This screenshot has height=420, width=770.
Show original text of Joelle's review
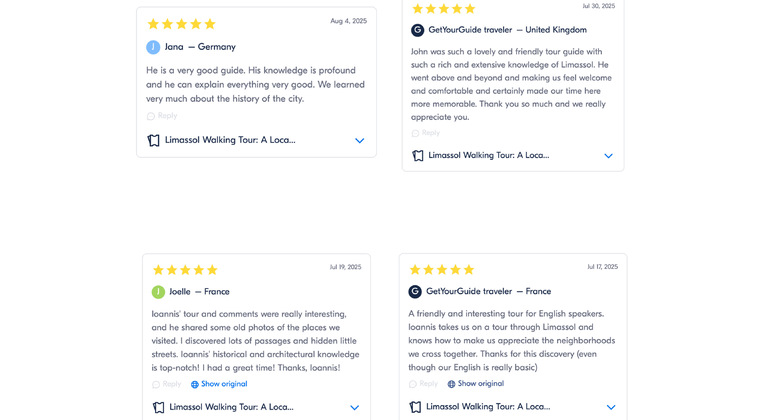[x=224, y=384]
